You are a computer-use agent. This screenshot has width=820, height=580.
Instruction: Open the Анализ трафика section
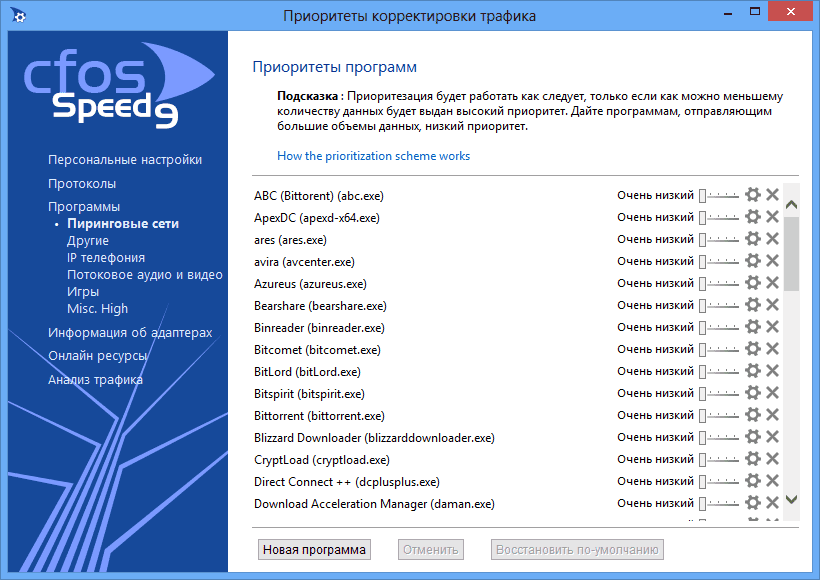(95, 380)
